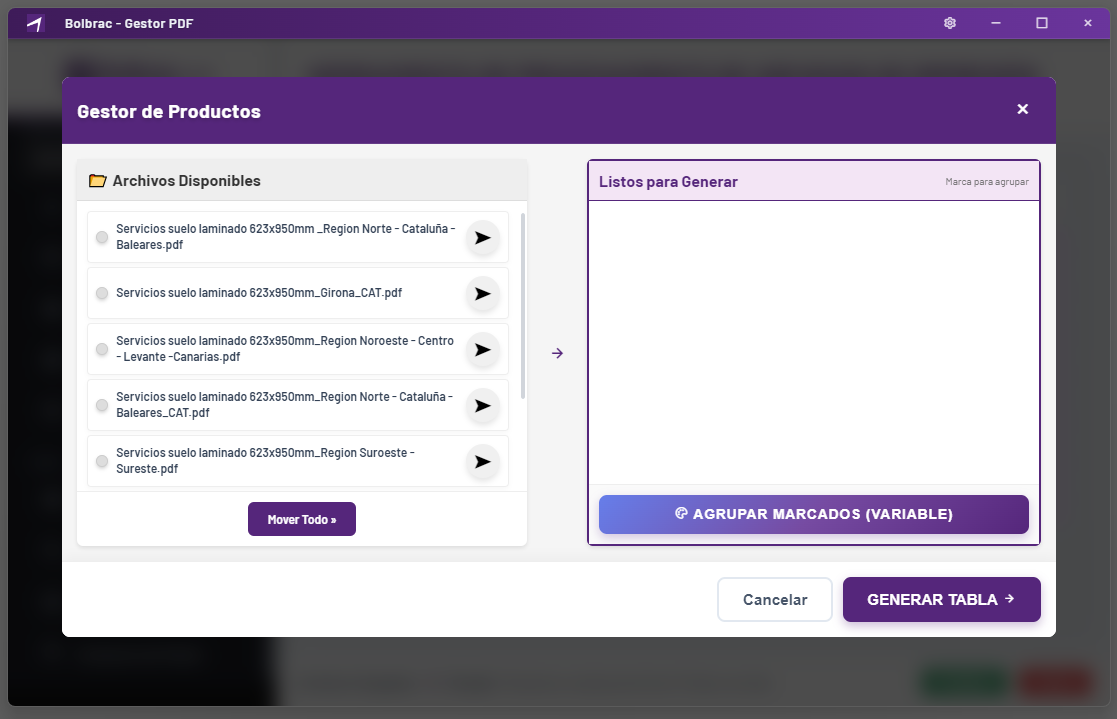
Task: Click Generar Tabla button
Action: click(x=941, y=599)
